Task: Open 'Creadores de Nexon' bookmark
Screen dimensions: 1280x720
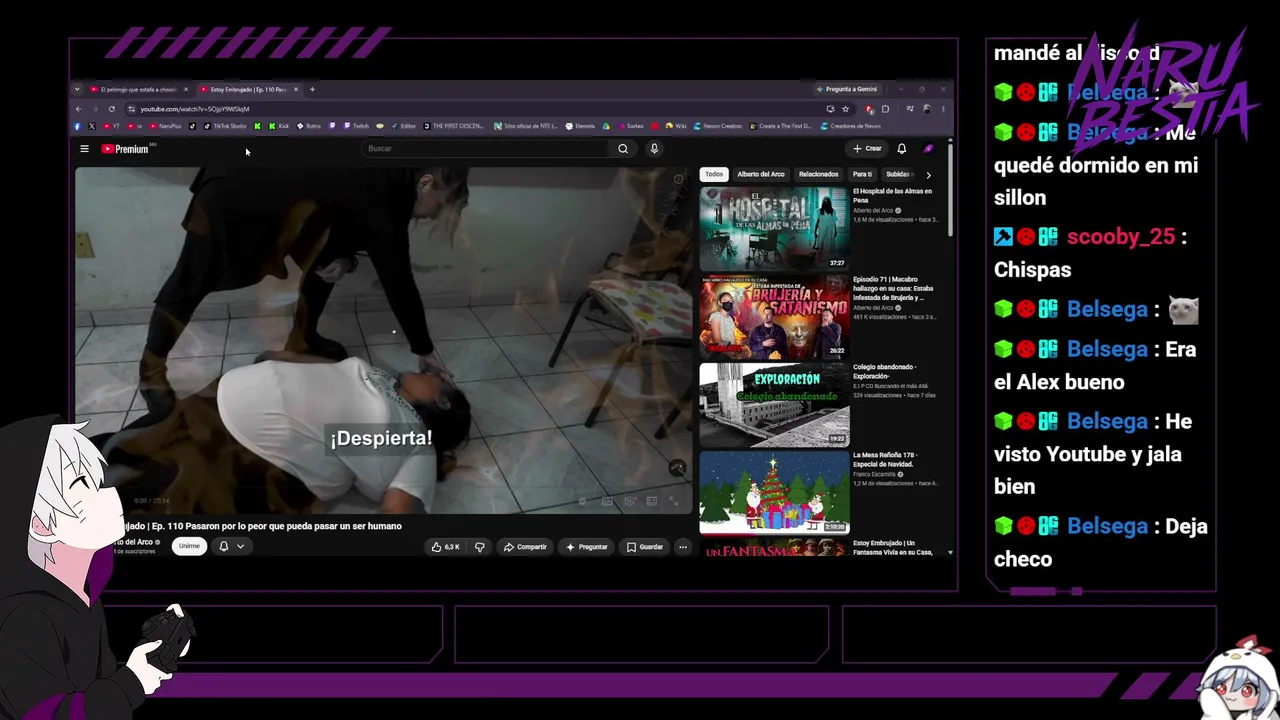Action: [x=850, y=126]
